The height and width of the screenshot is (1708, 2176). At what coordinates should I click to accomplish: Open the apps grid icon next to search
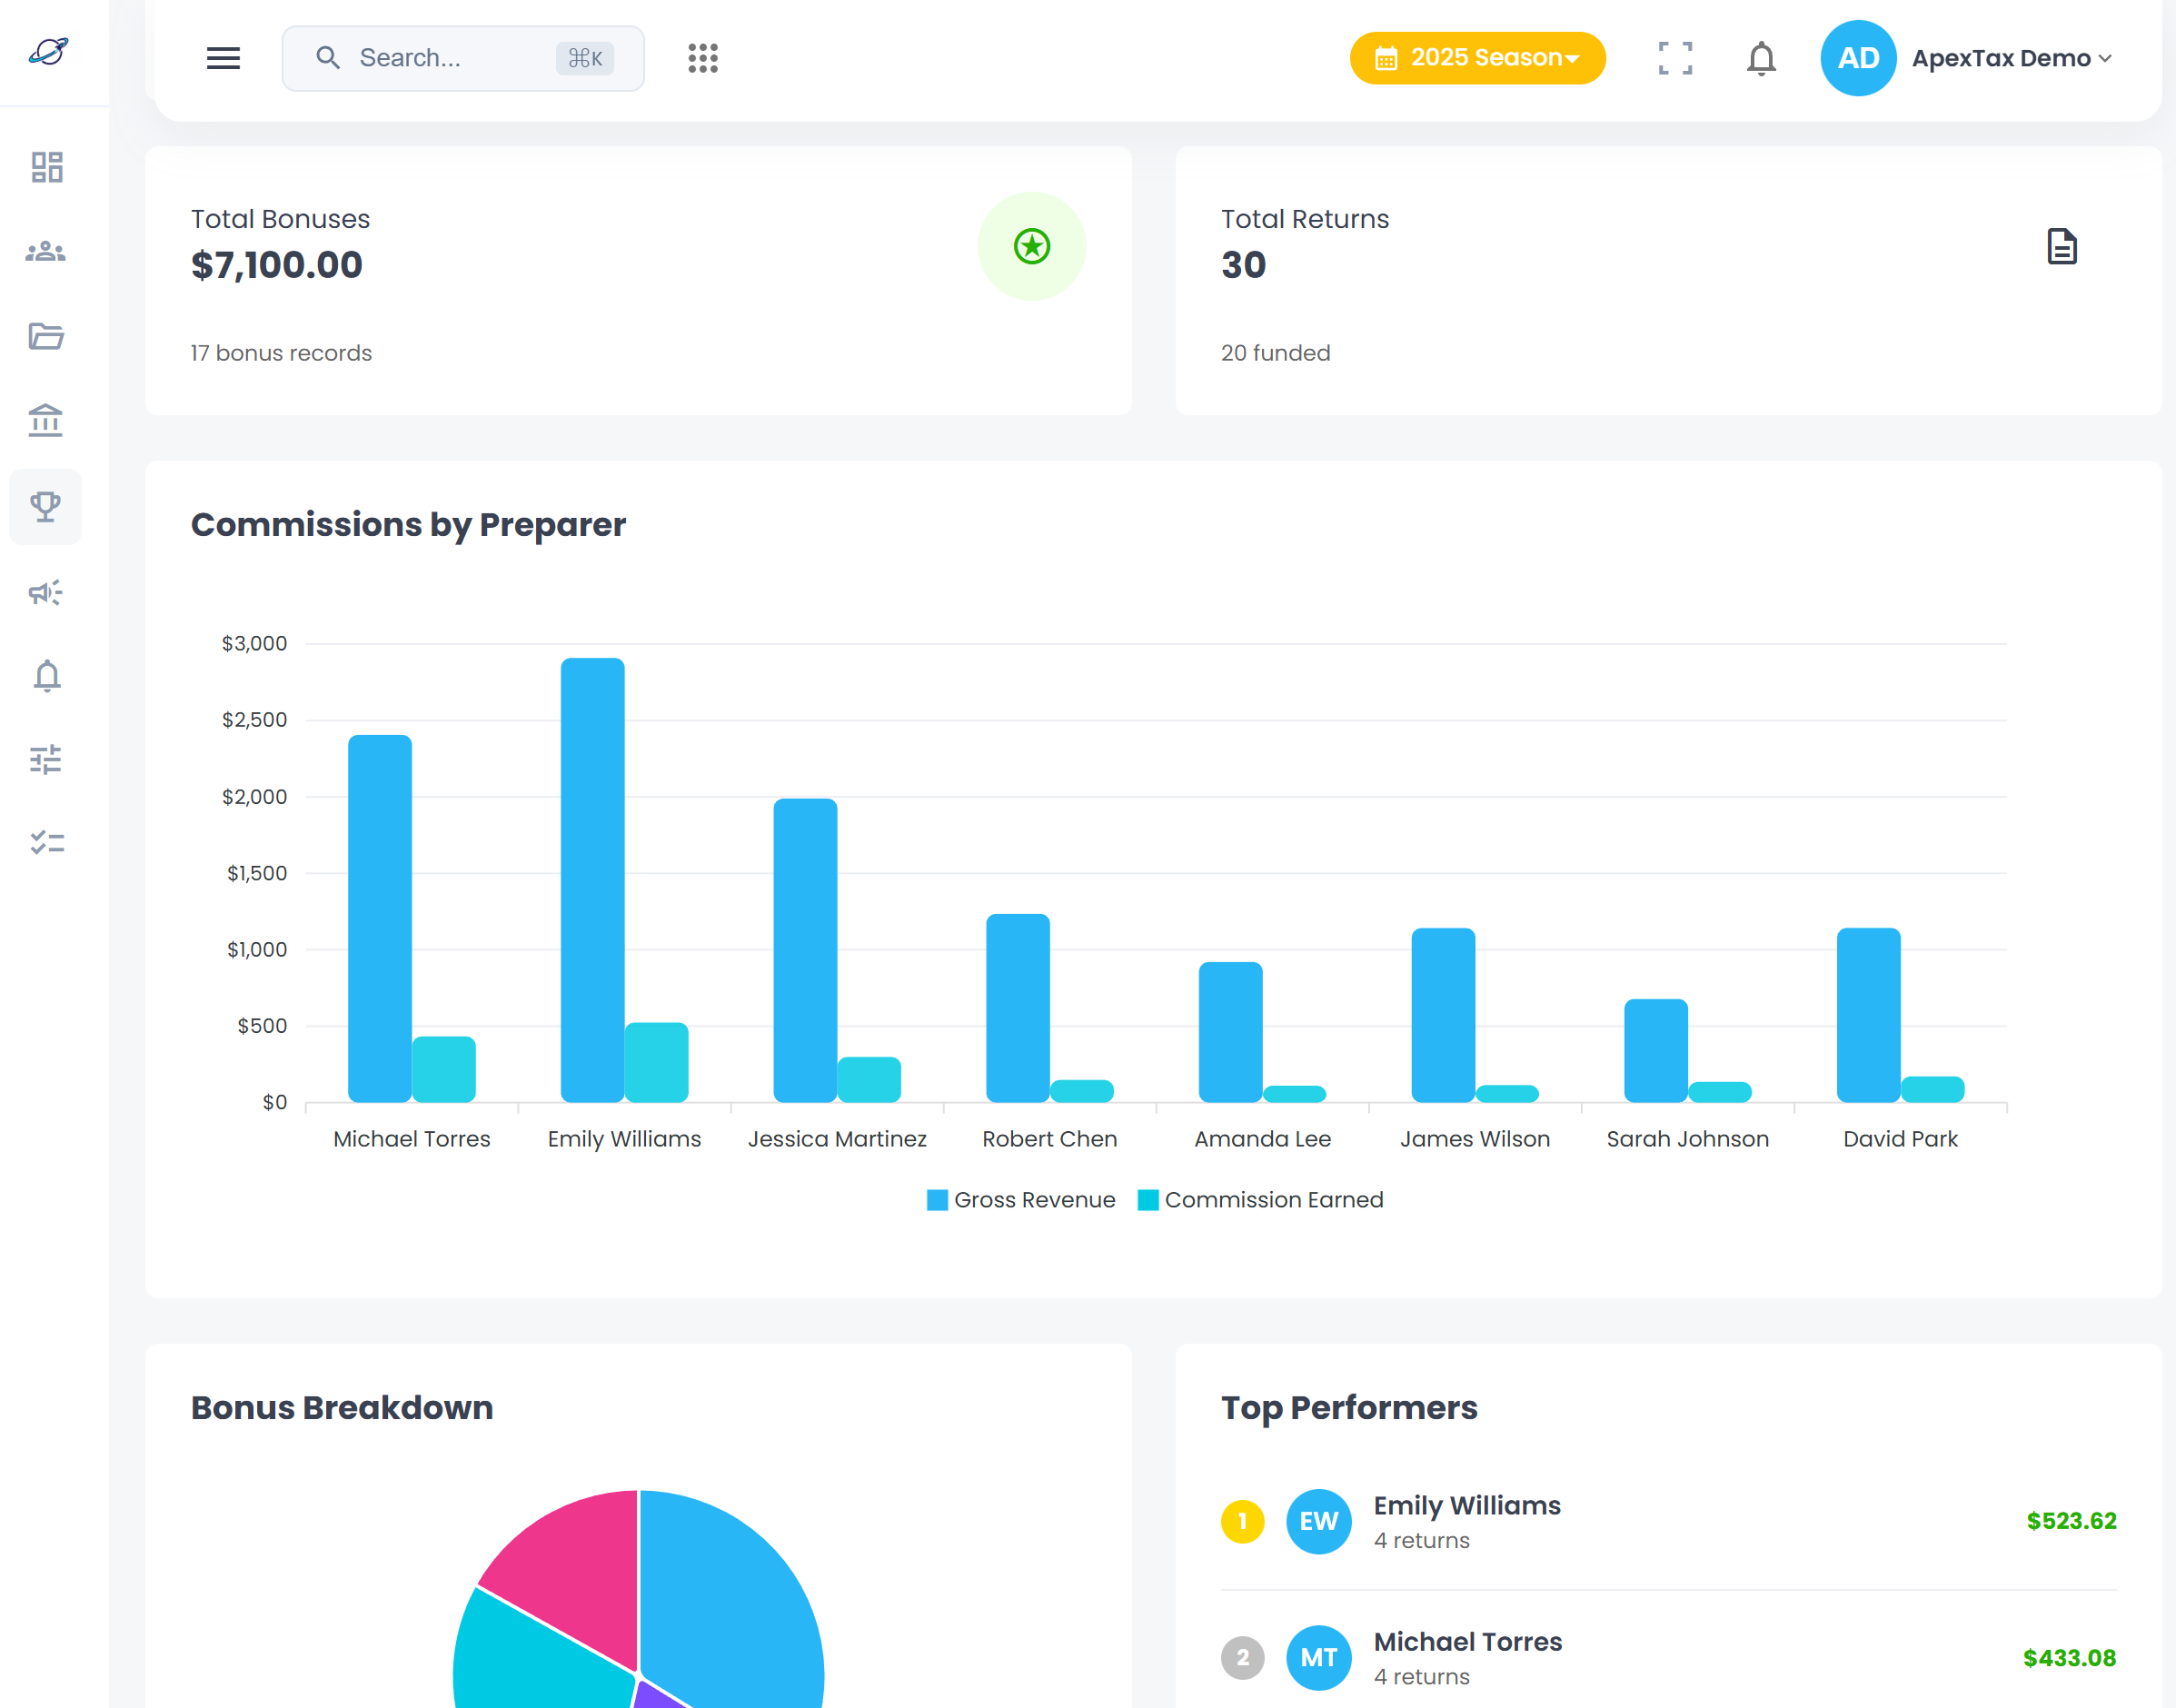click(703, 58)
